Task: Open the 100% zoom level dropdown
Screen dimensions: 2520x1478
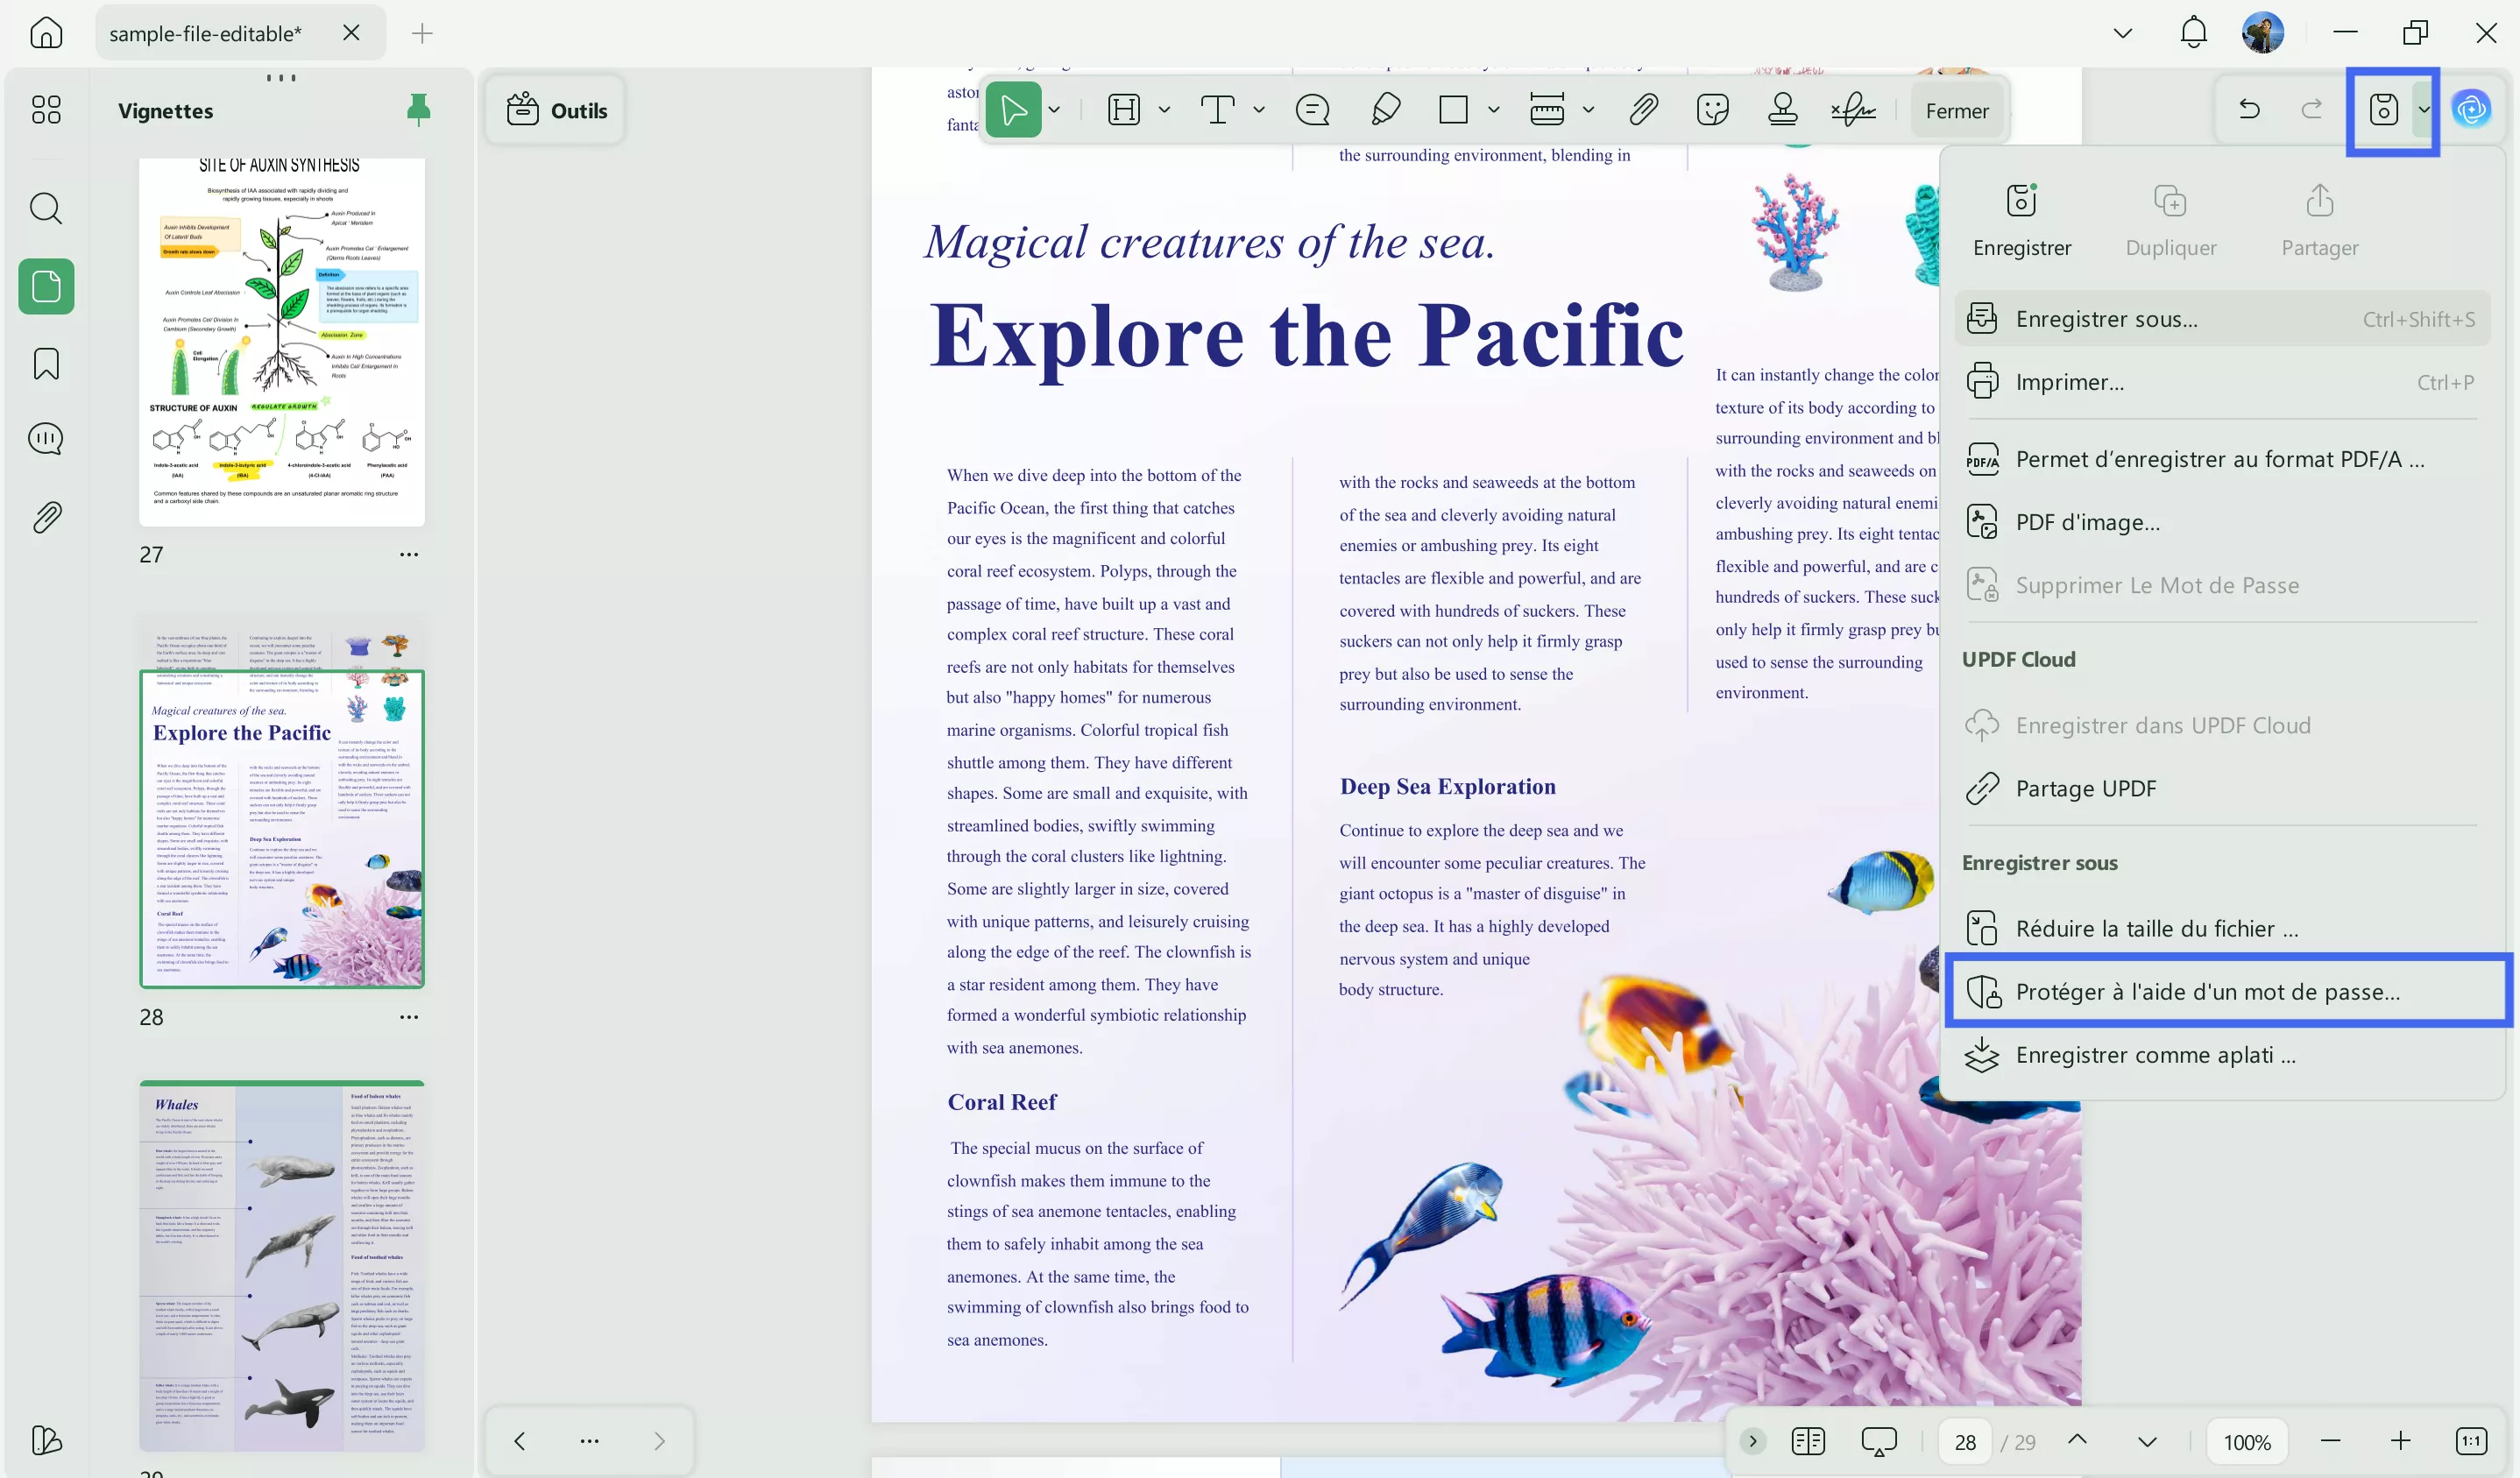Action: point(2247,1442)
